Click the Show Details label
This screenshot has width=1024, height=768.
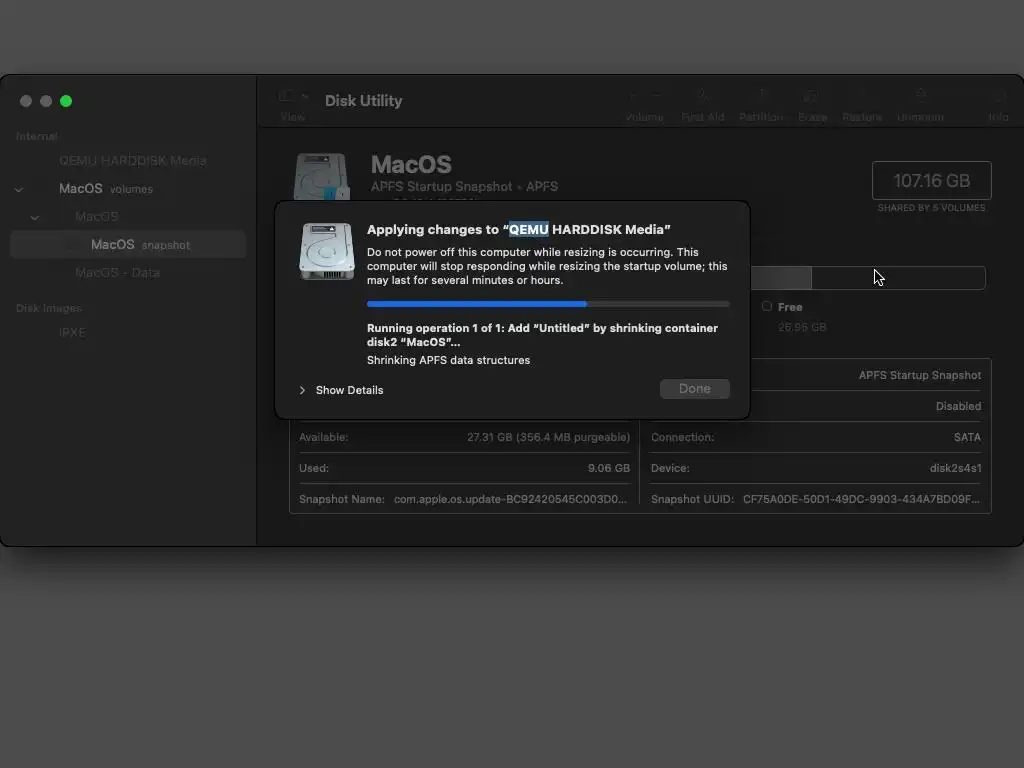[349, 390]
